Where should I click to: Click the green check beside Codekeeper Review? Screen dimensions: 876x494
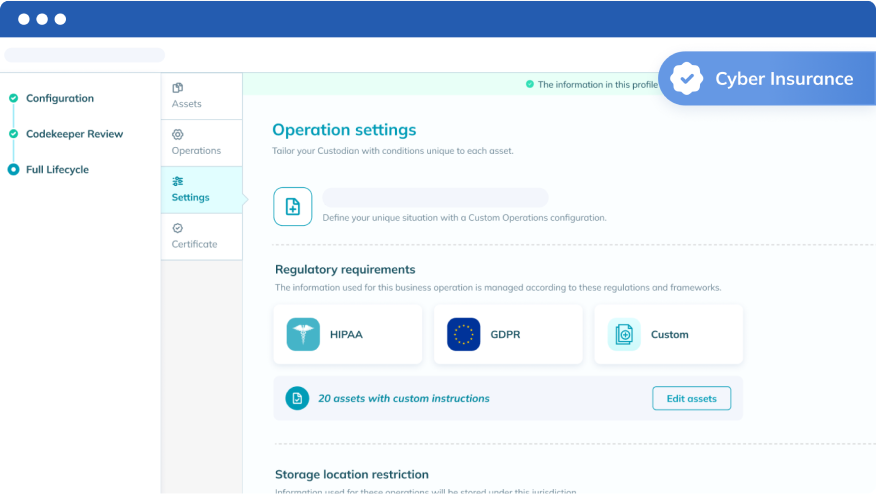point(13,134)
